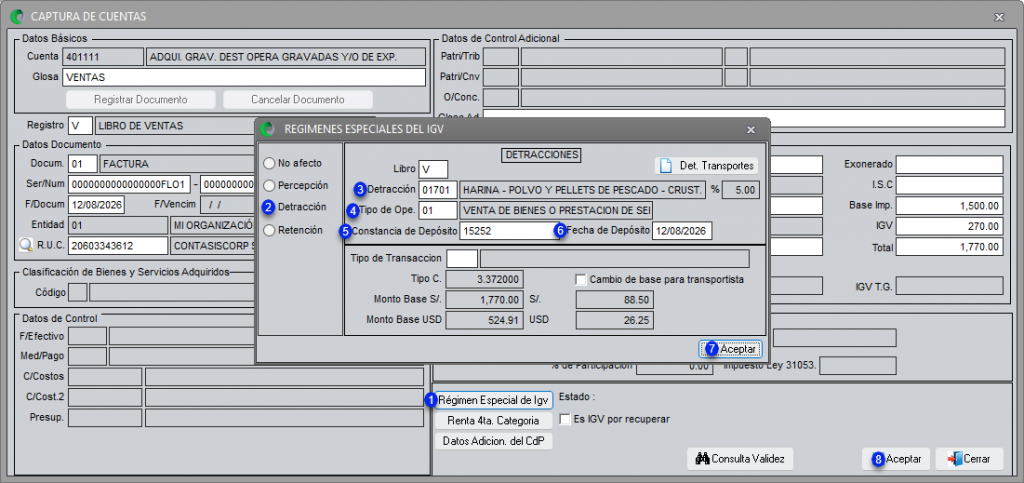Click the Cancelar Documento button

[298, 100]
